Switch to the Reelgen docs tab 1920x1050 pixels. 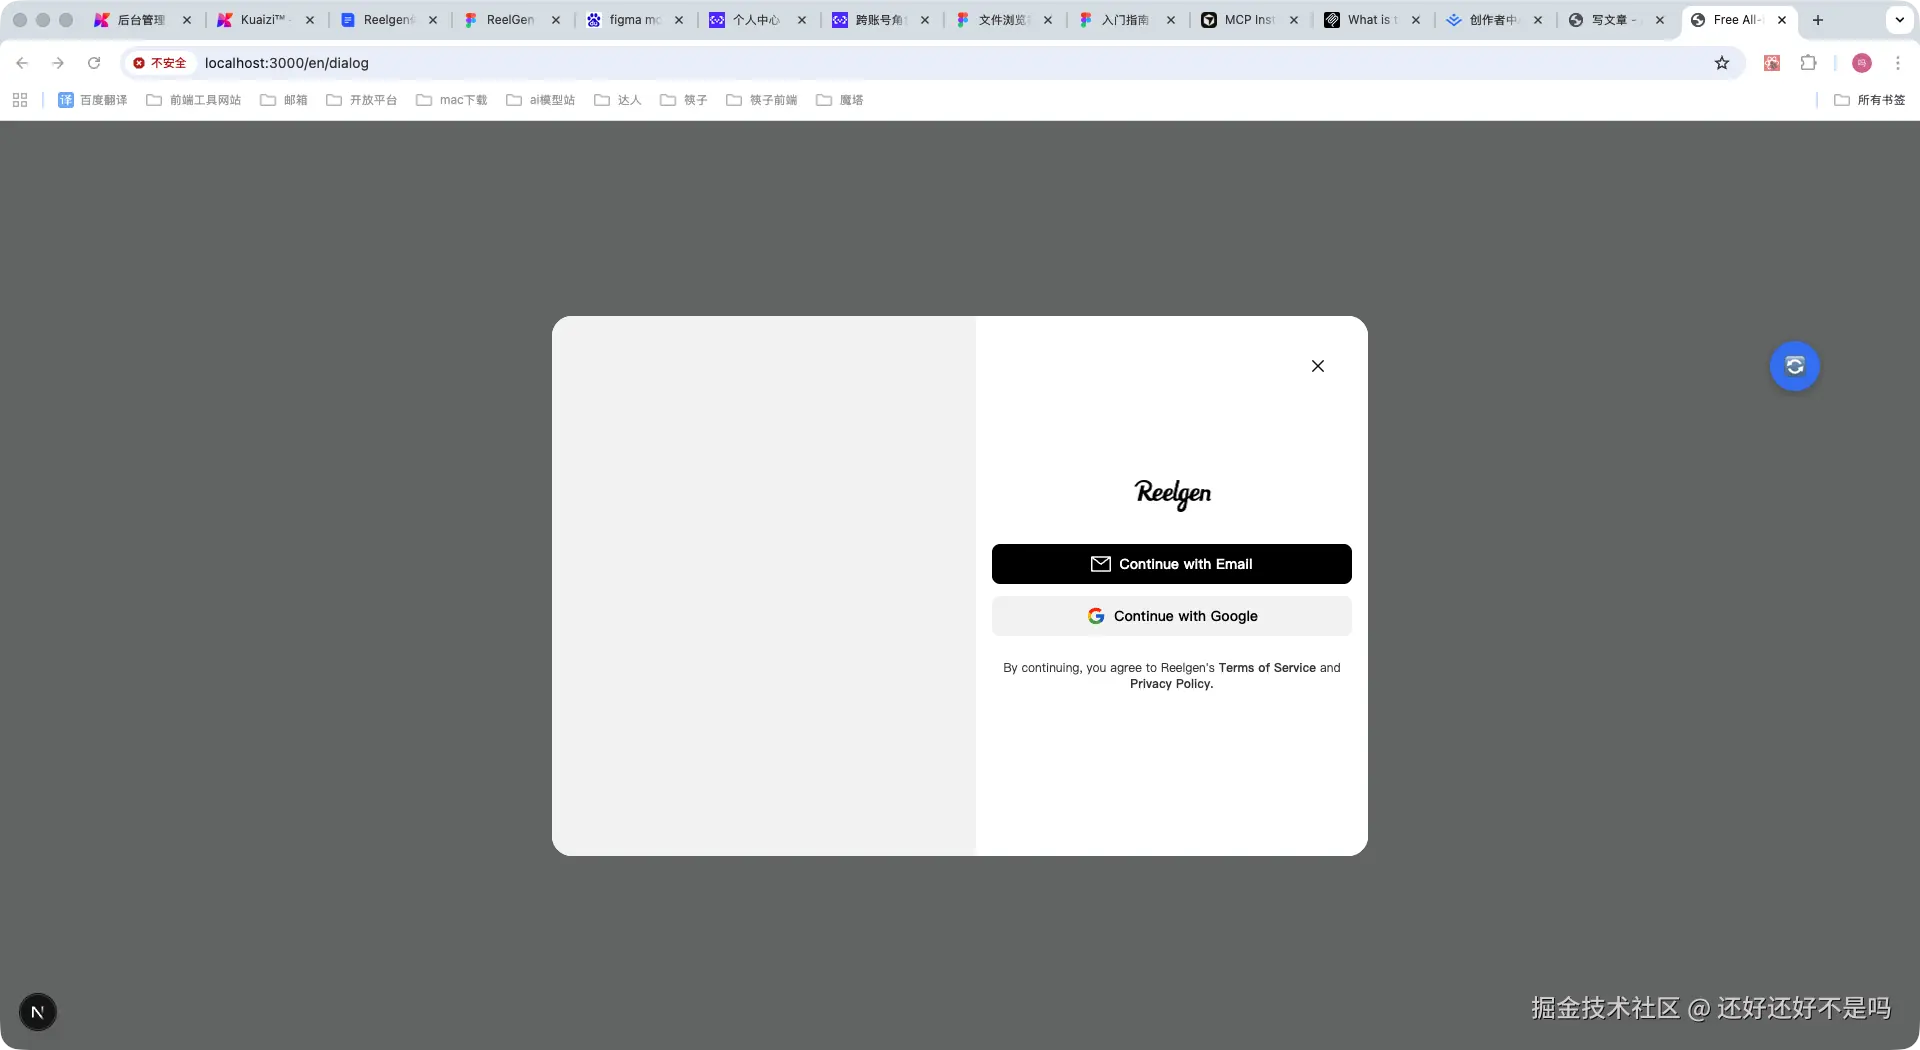tap(387, 20)
